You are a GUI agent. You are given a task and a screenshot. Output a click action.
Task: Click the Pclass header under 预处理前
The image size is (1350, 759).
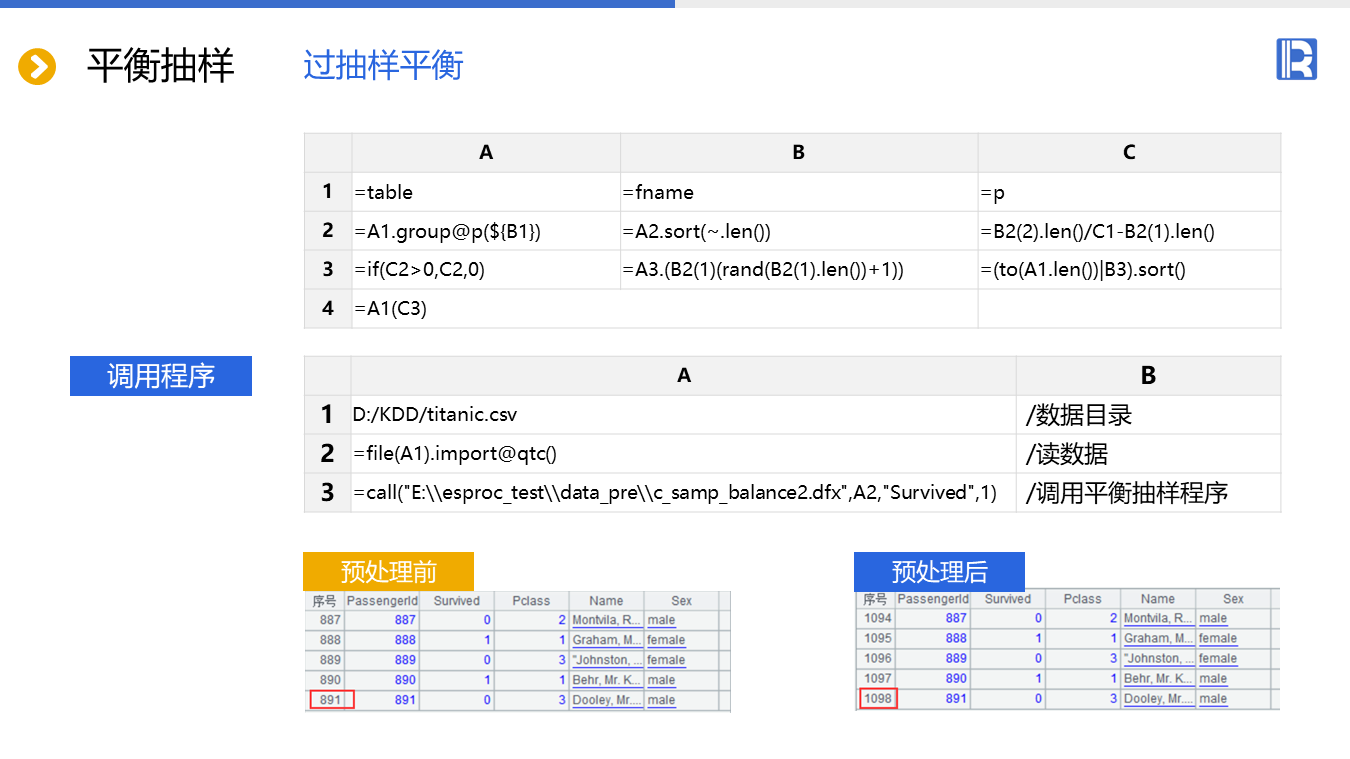[531, 601]
